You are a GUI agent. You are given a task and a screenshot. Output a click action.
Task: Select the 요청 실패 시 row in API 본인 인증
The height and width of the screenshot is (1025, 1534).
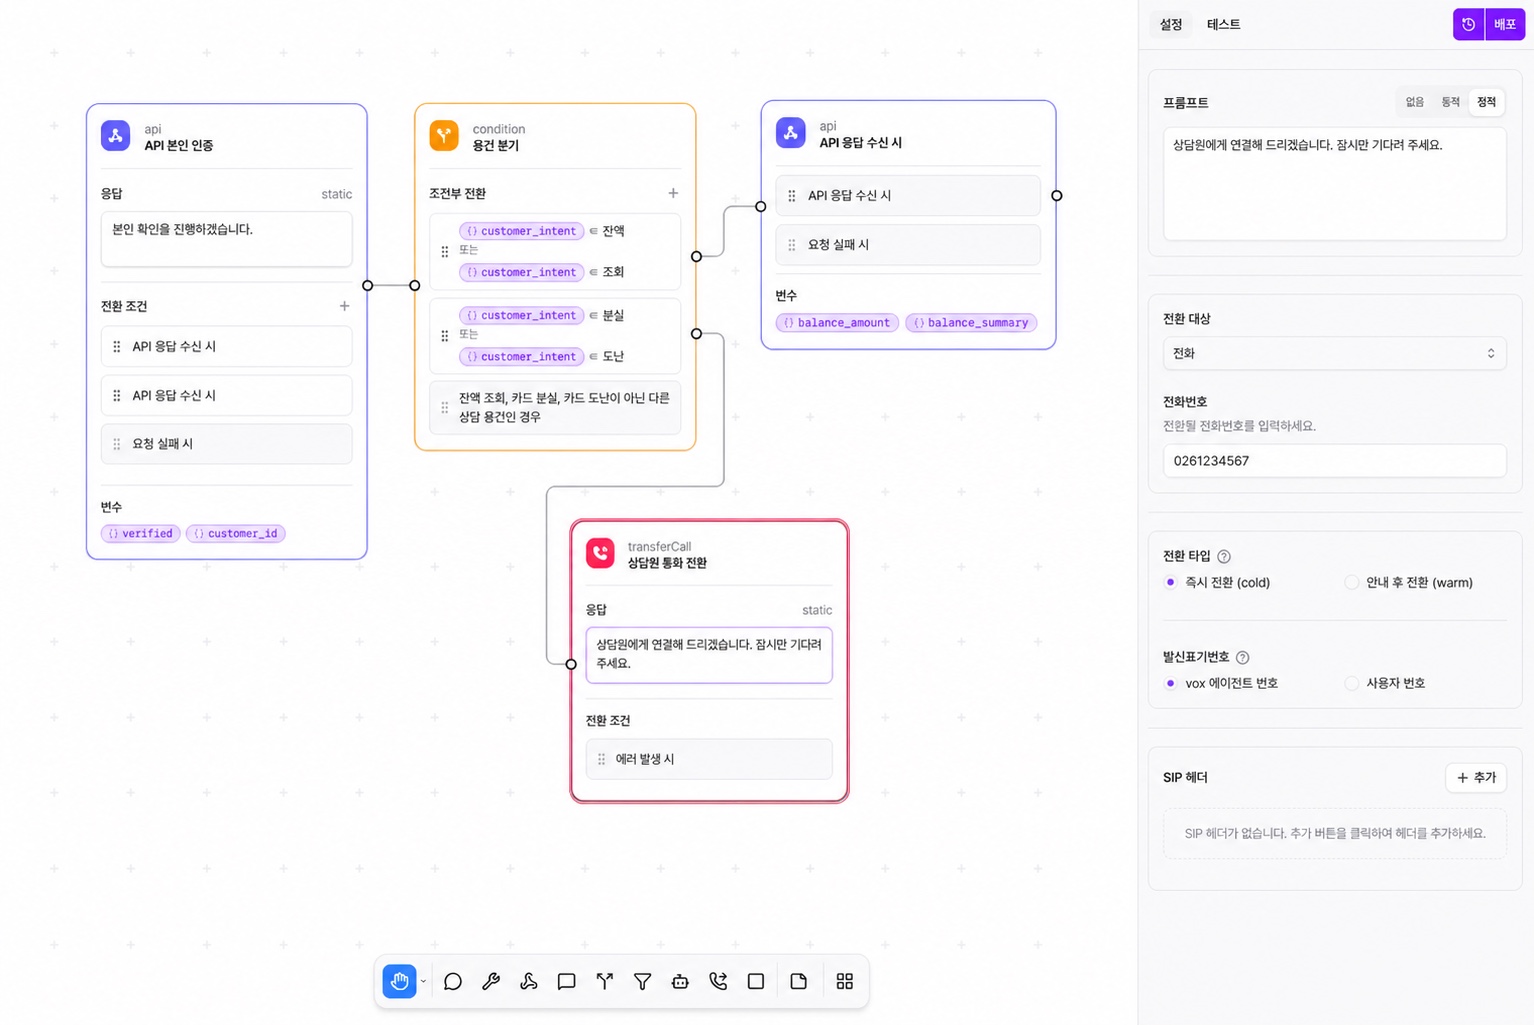click(x=226, y=444)
